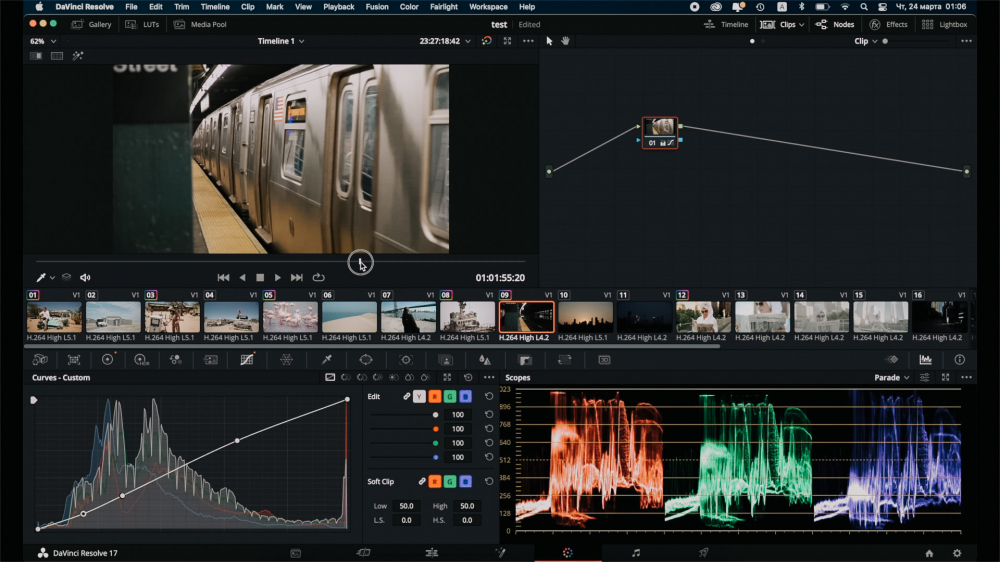Open the Power Window palette
The height and width of the screenshot is (562, 1000).
pos(366,359)
